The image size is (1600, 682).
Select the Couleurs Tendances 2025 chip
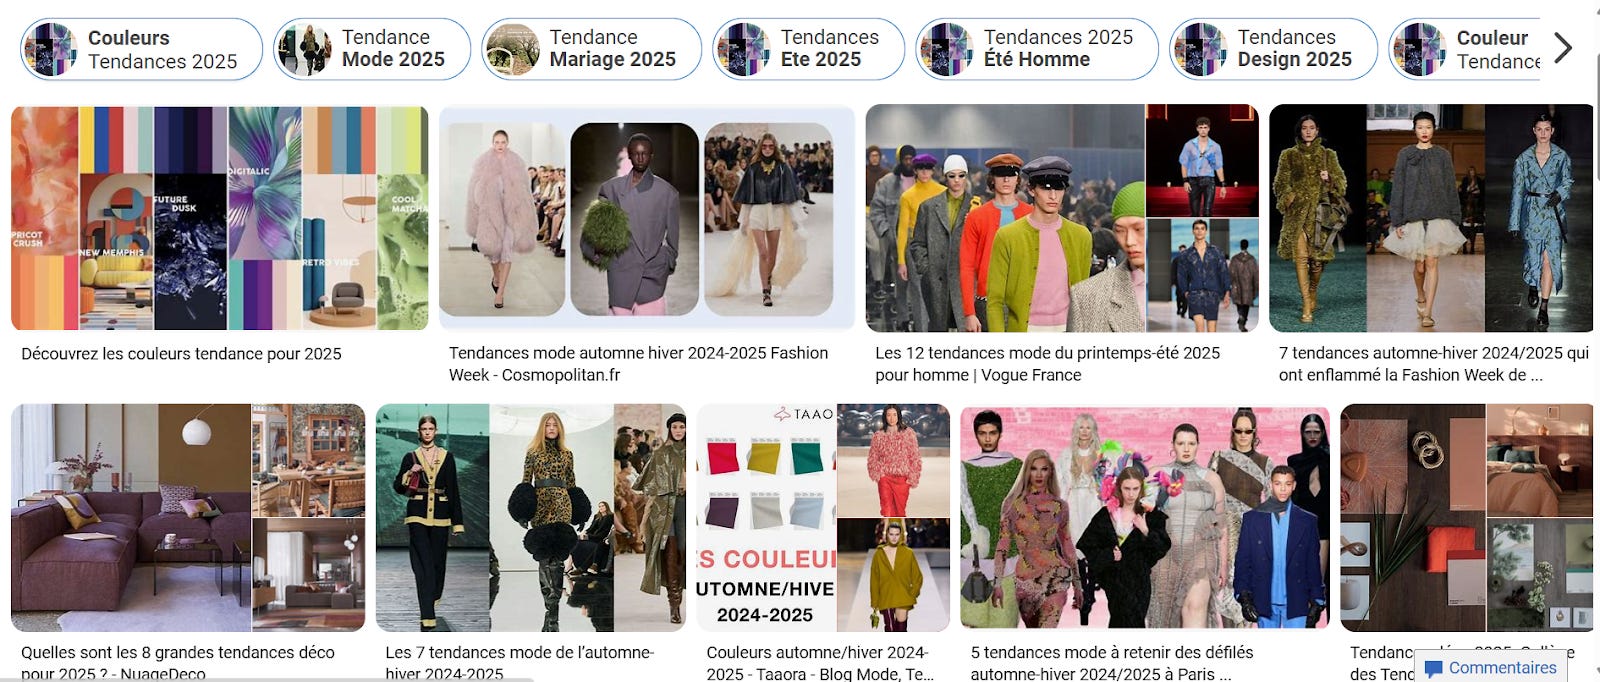(x=141, y=49)
